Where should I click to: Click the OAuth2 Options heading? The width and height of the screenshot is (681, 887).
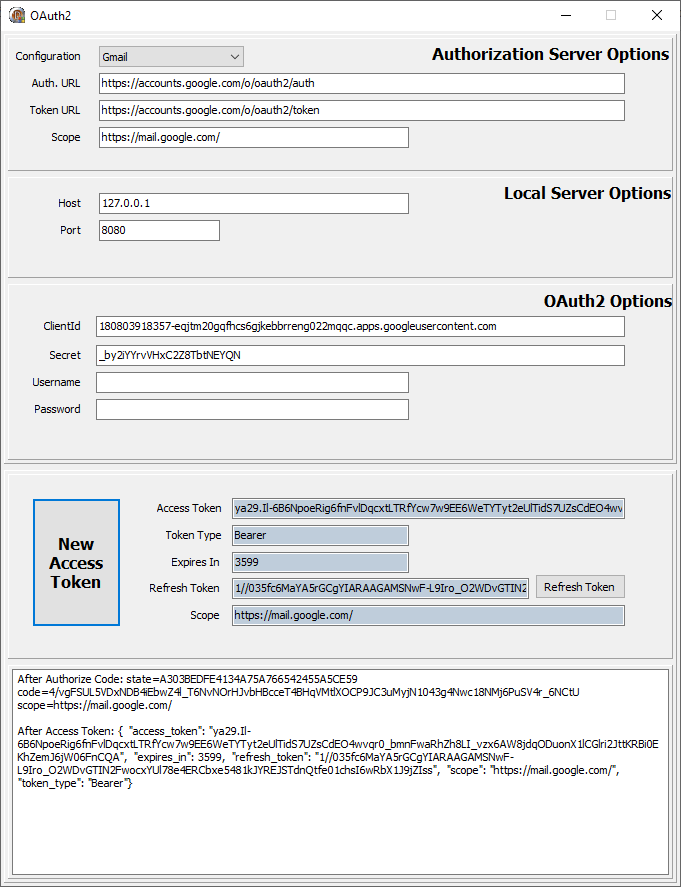[608, 301]
